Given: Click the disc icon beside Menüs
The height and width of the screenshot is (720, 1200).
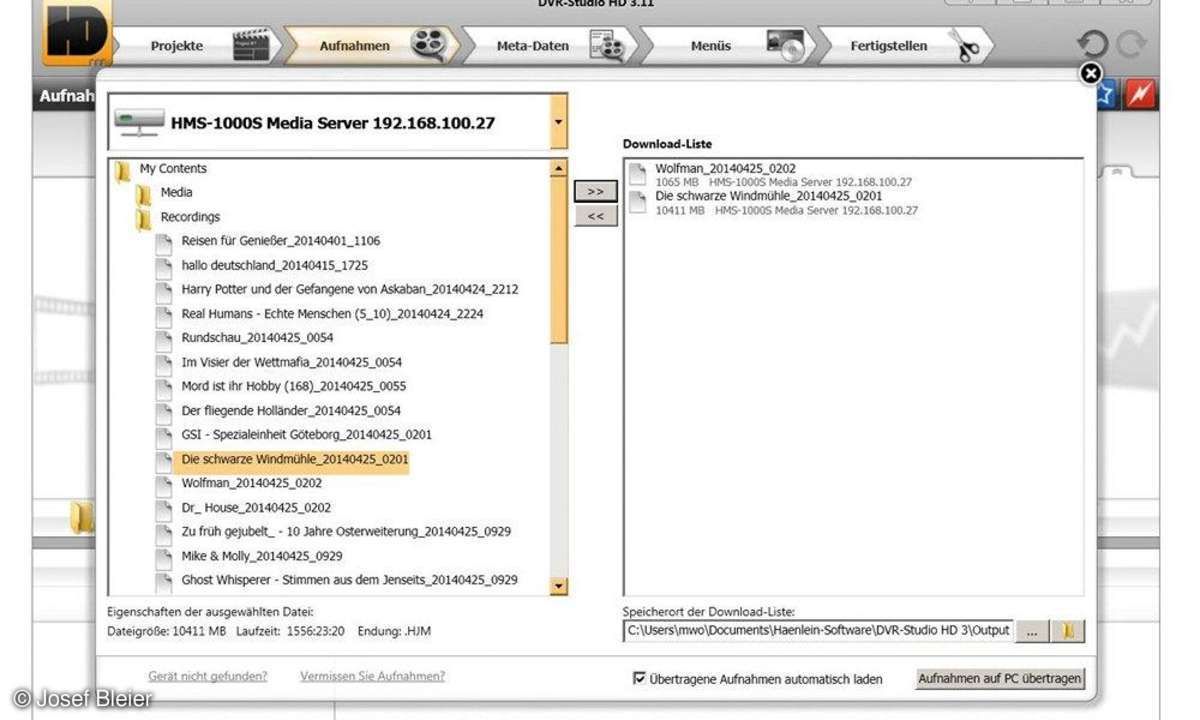Looking at the screenshot, I should pos(785,45).
